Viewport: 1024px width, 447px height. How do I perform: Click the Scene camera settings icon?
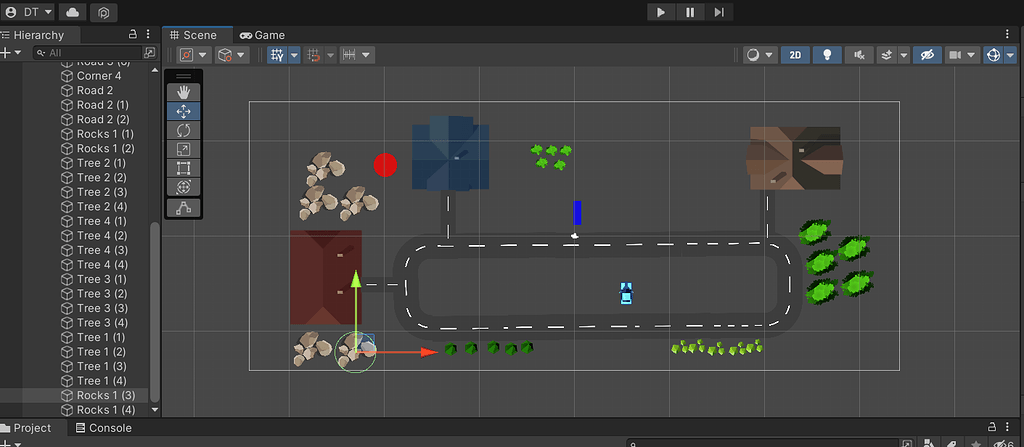[955, 56]
